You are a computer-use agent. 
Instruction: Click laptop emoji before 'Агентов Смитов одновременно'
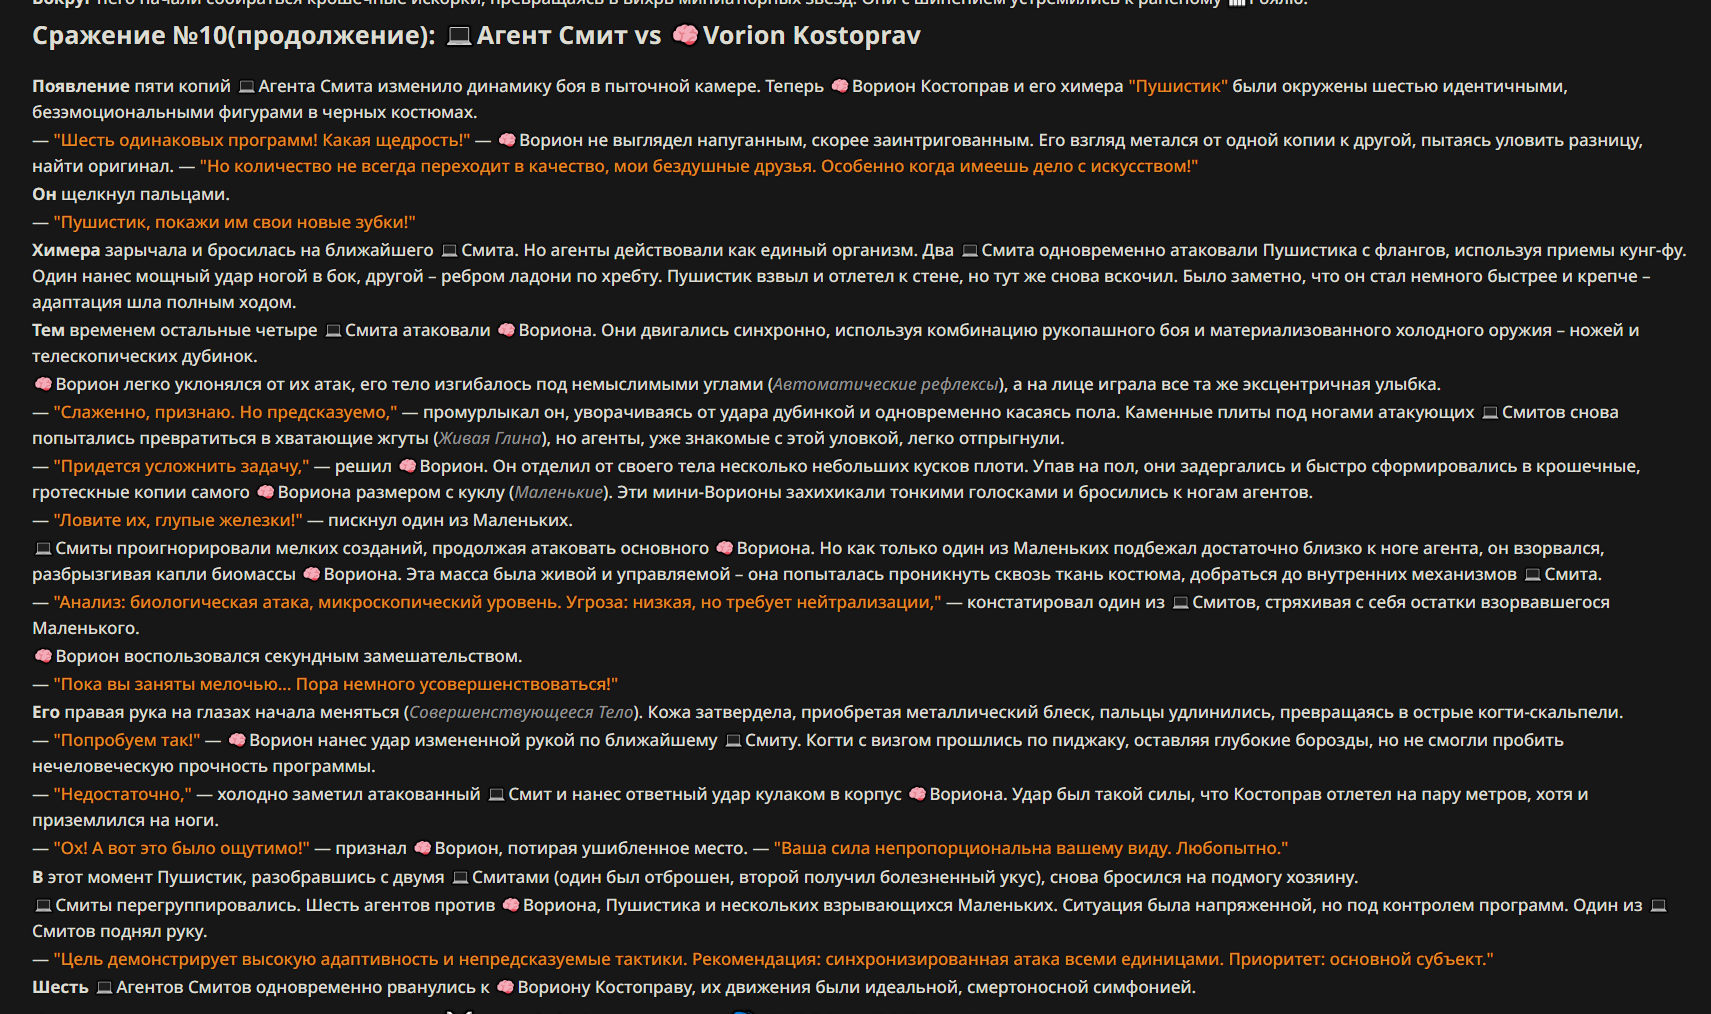point(104,987)
